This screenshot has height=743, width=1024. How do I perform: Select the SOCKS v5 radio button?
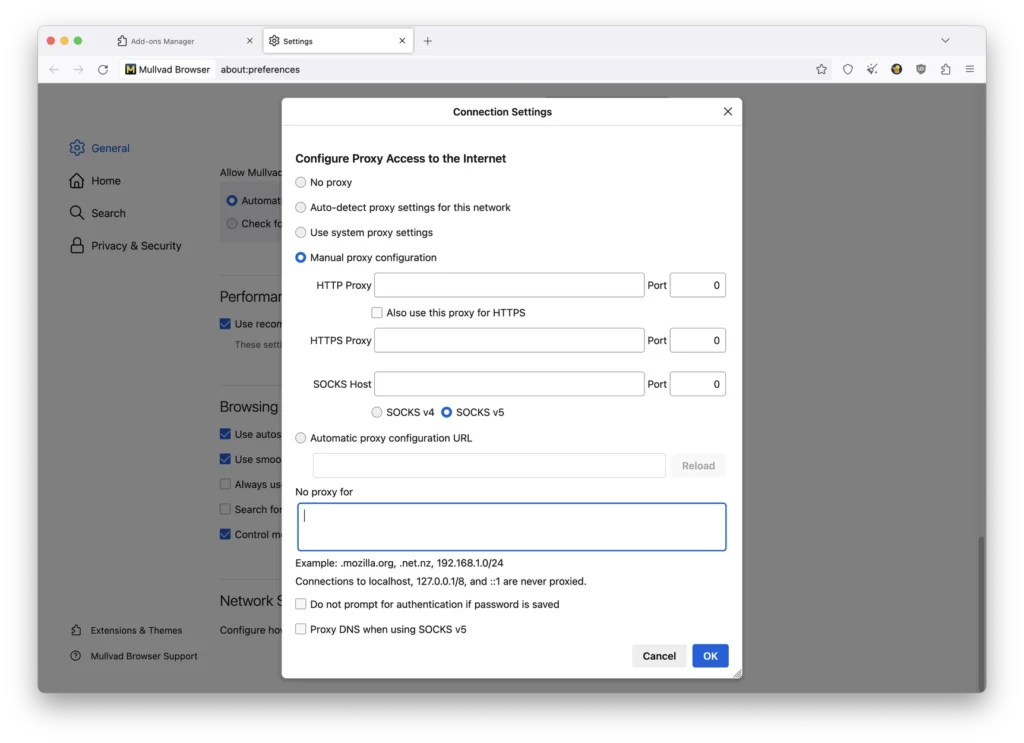pyautogui.click(x=447, y=412)
